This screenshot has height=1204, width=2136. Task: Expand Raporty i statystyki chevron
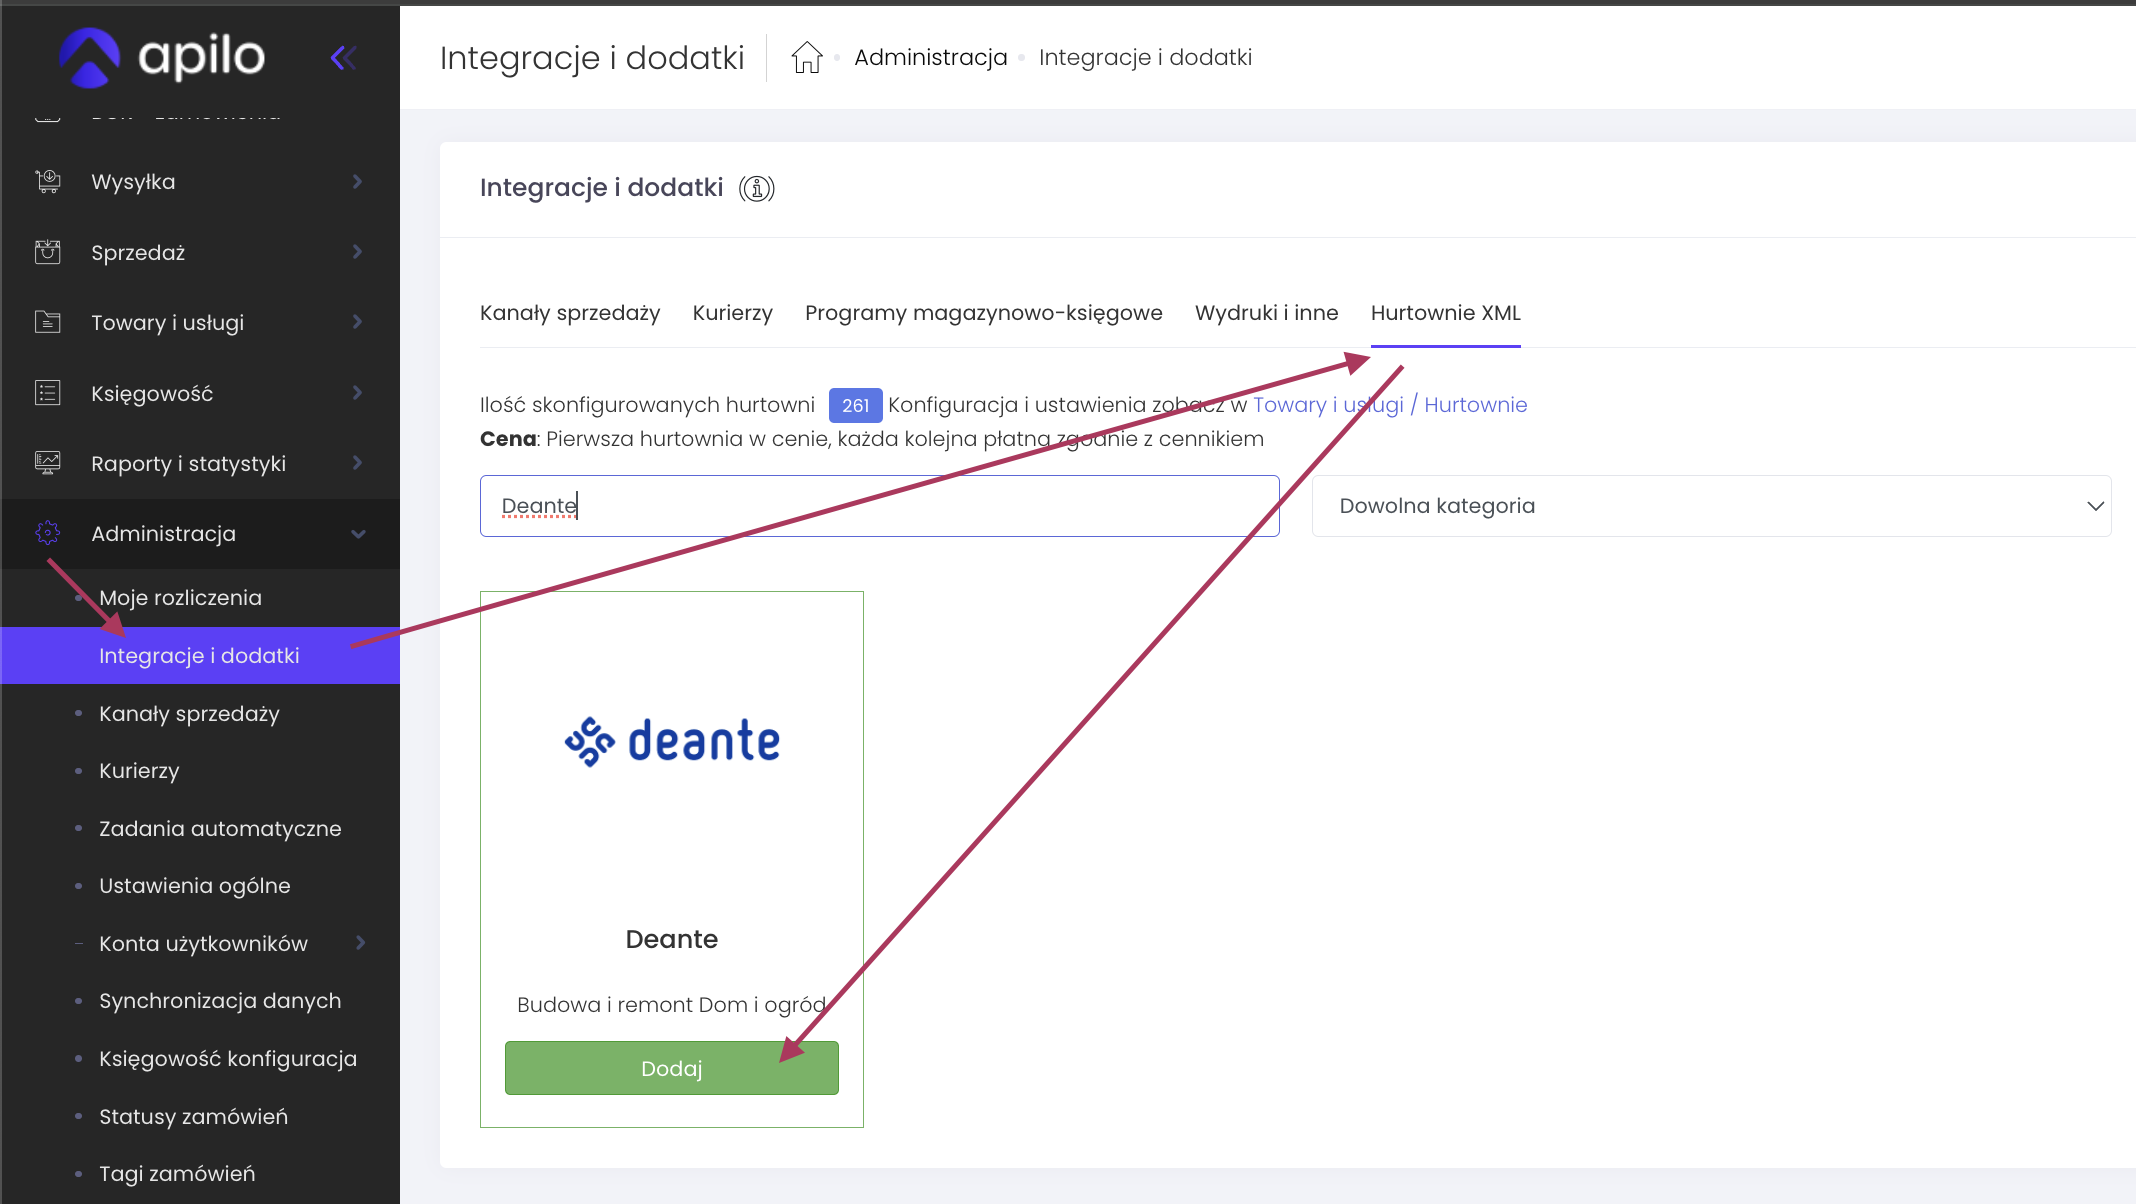pyautogui.click(x=357, y=463)
